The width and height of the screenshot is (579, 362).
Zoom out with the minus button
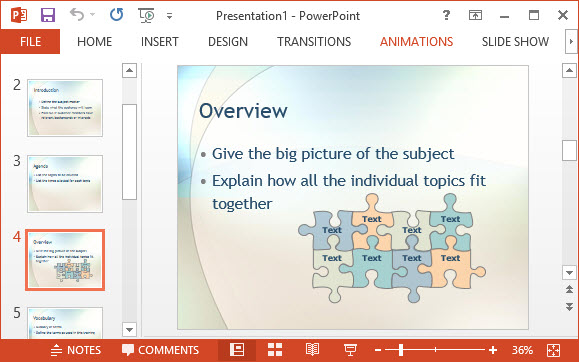click(378, 349)
